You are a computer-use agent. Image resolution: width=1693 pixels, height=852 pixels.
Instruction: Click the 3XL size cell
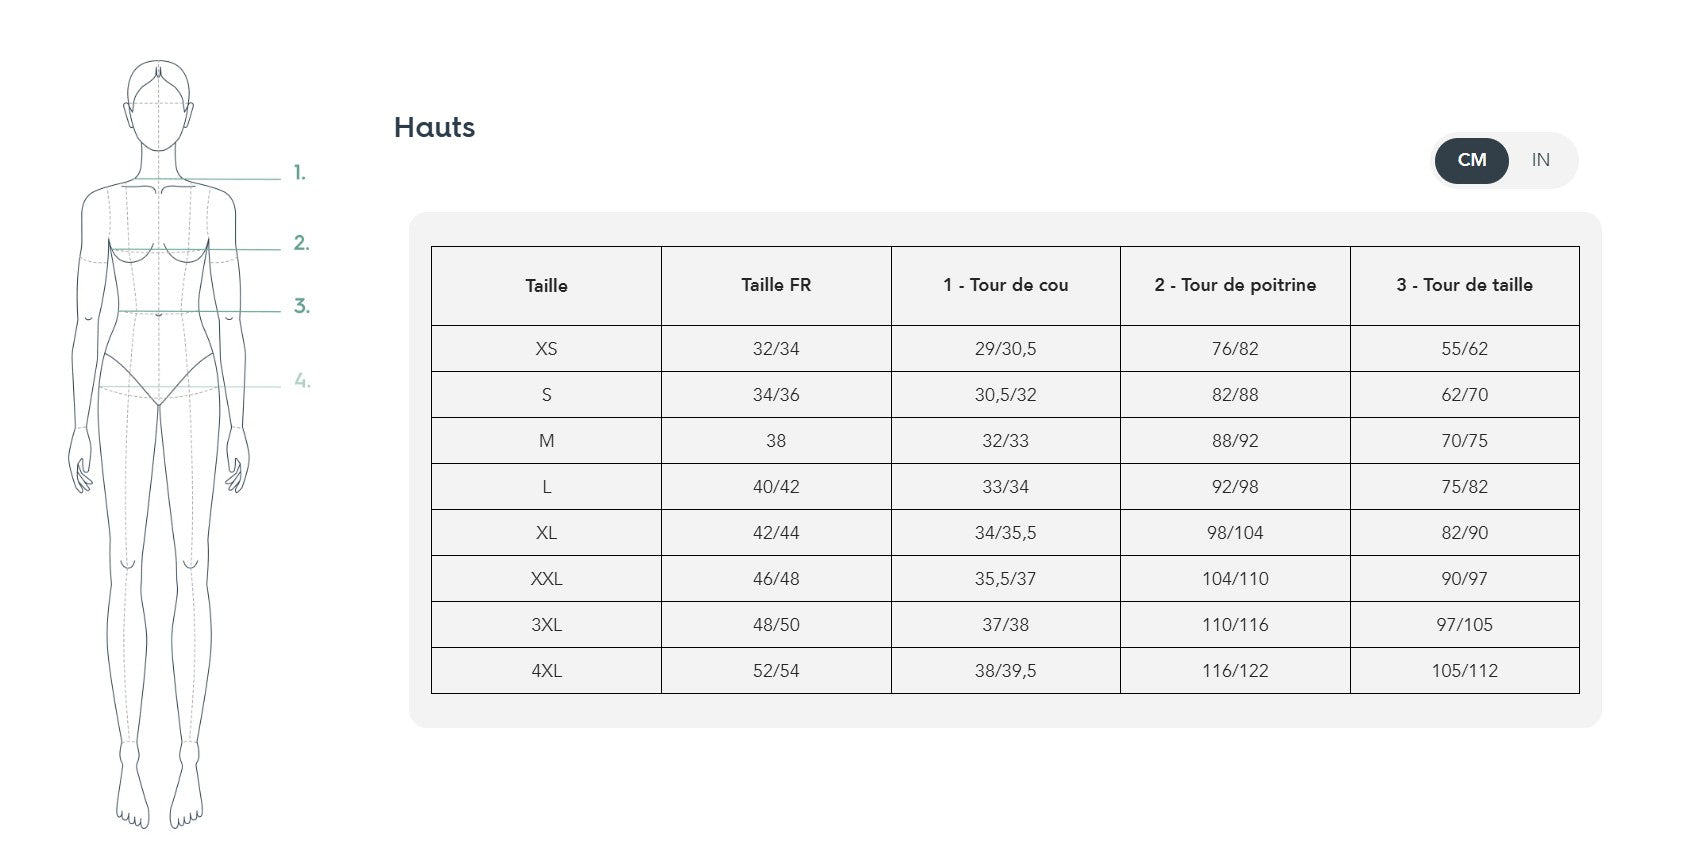coord(546,625)
